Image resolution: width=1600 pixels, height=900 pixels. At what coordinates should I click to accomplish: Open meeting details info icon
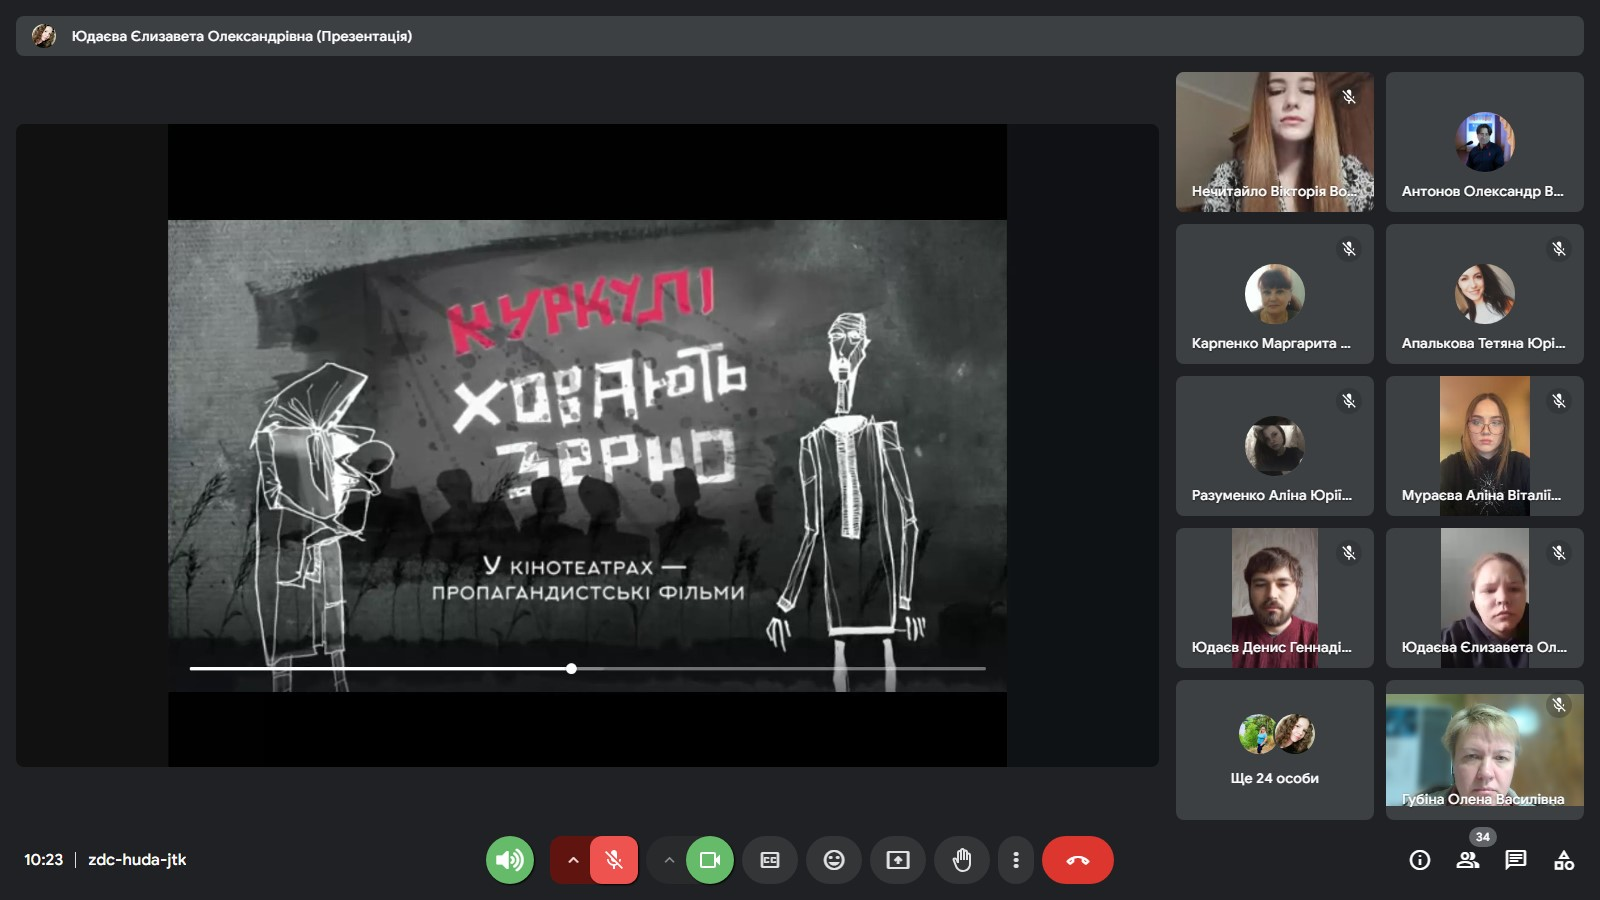1420,860
